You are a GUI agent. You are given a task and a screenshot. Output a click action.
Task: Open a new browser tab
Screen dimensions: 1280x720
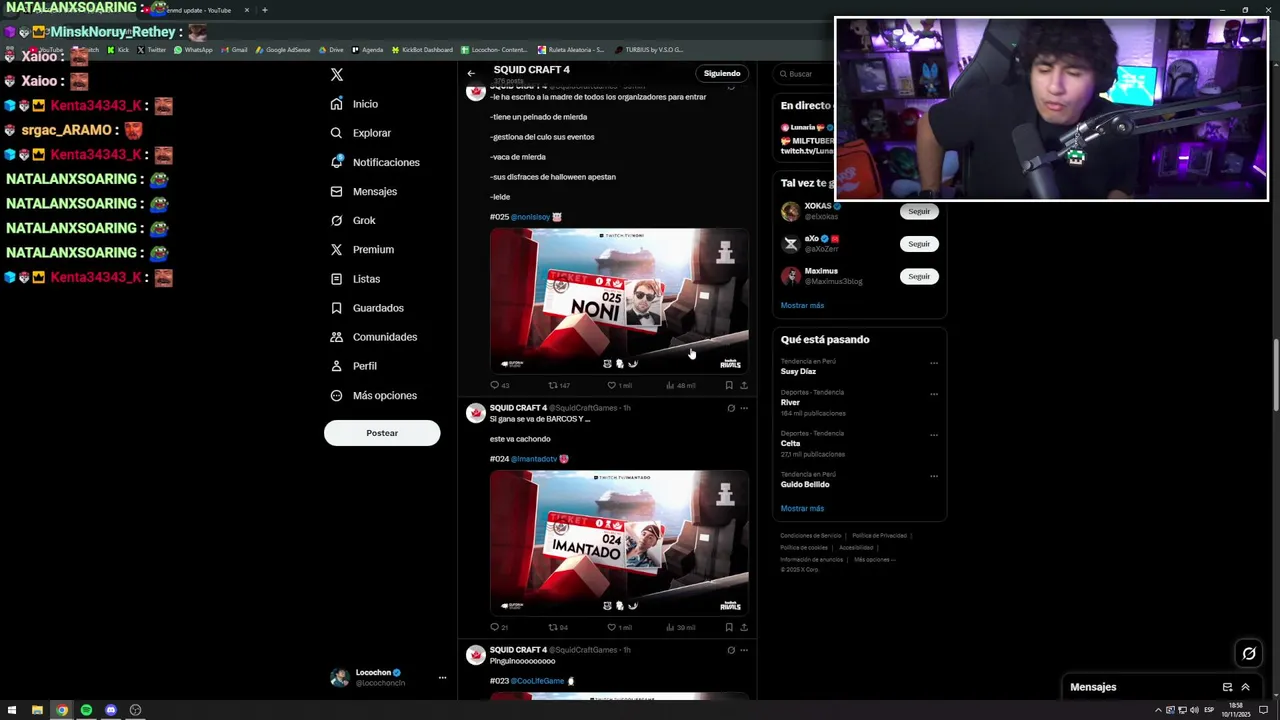264,10
